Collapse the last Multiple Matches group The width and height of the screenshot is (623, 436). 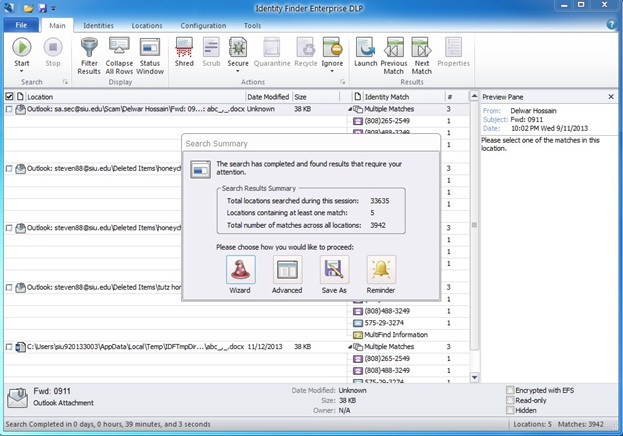tap(350, 347)
